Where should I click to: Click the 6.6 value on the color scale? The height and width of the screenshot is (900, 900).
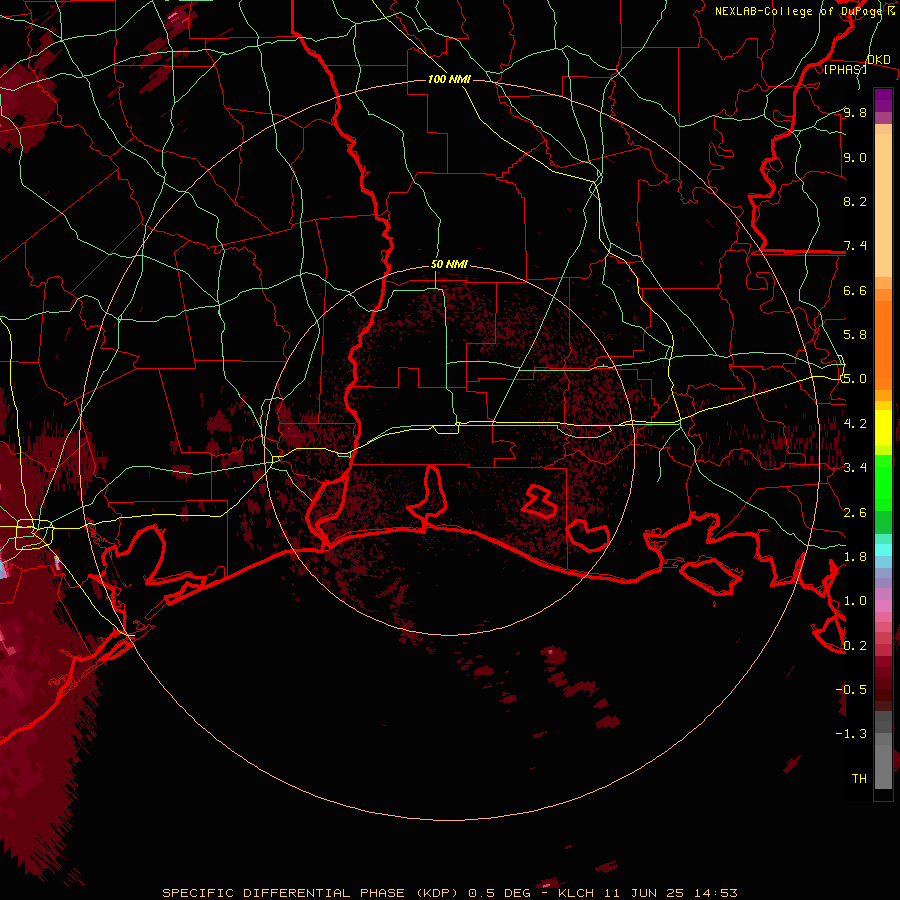(855, 290)
